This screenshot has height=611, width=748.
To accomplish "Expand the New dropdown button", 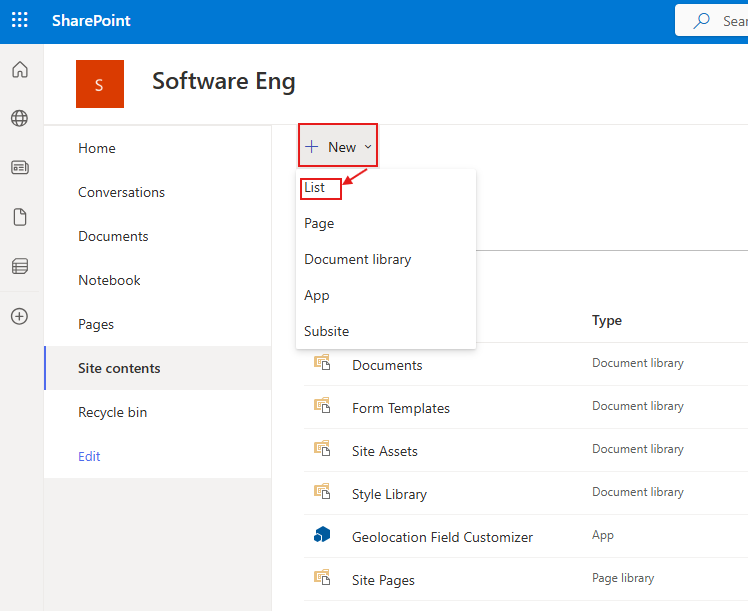I will click(x=338, y=147).
